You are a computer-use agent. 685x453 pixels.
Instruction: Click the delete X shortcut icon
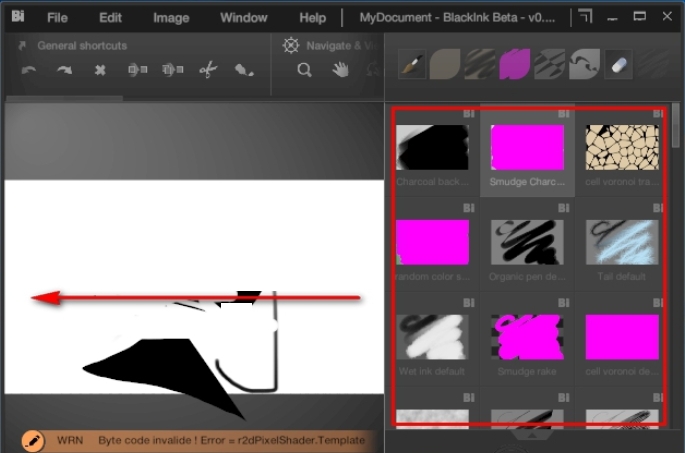100,70
